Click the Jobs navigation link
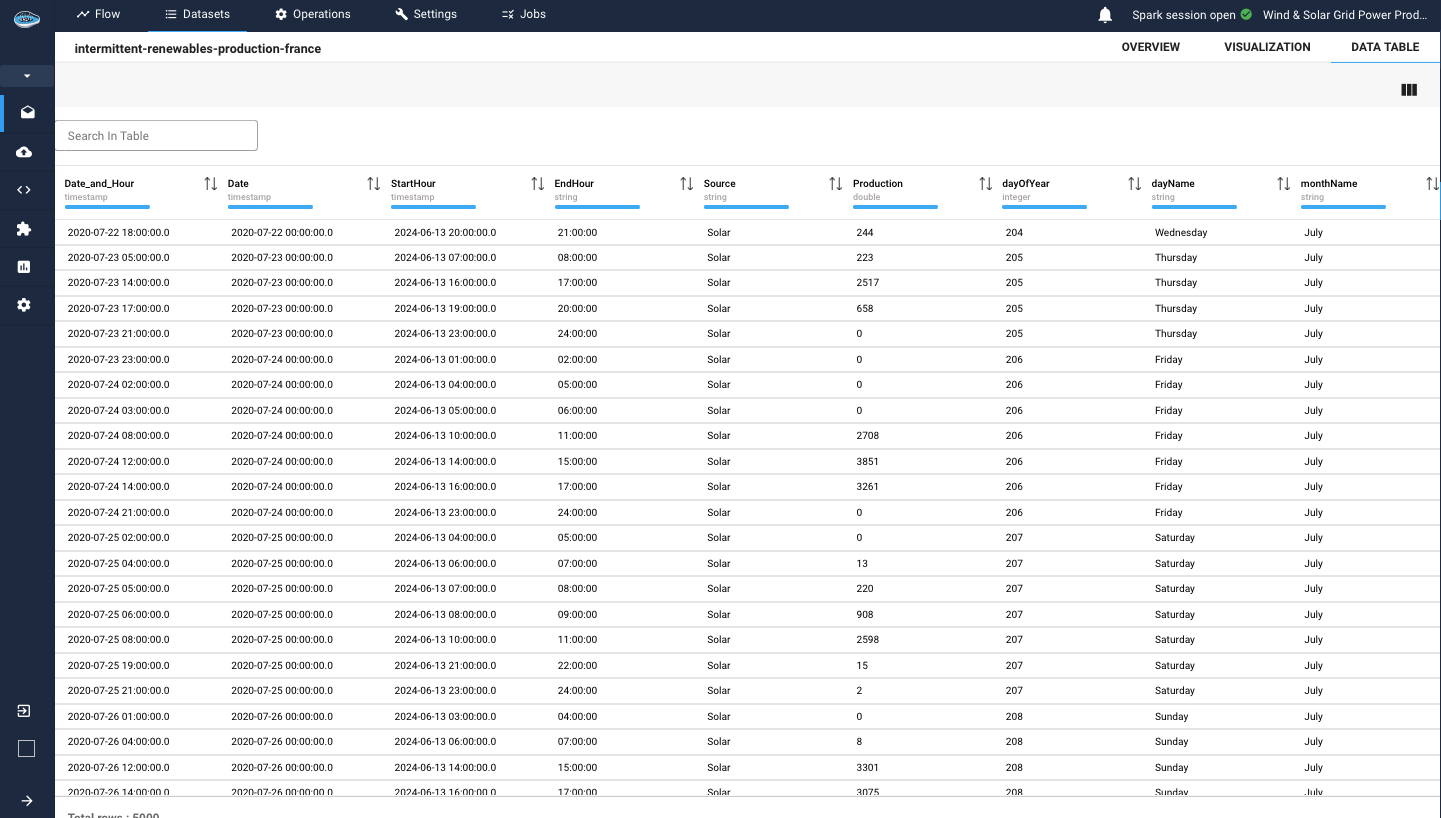 point(523,14)
